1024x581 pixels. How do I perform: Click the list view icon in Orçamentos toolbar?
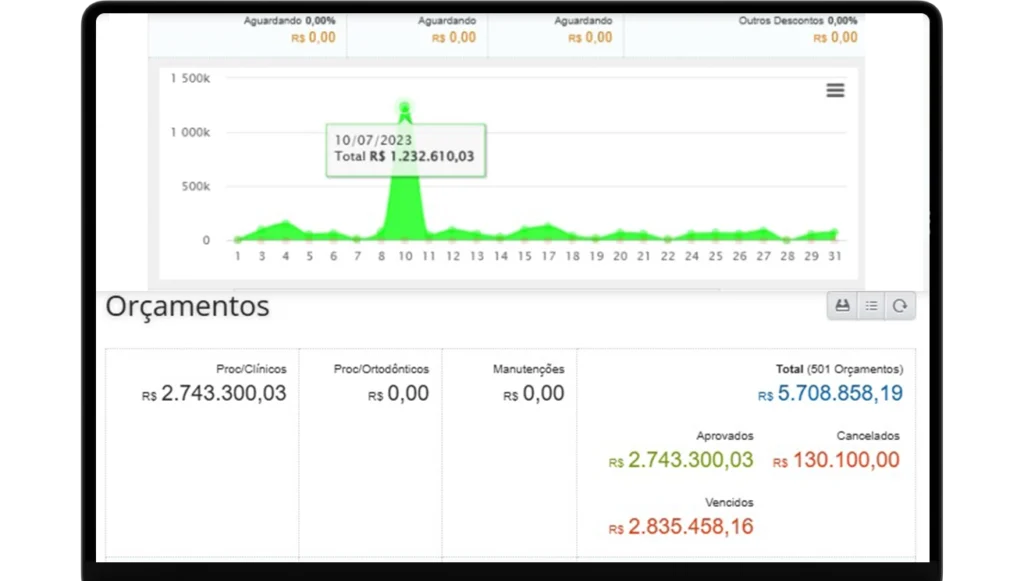click(x=871, y=306)
